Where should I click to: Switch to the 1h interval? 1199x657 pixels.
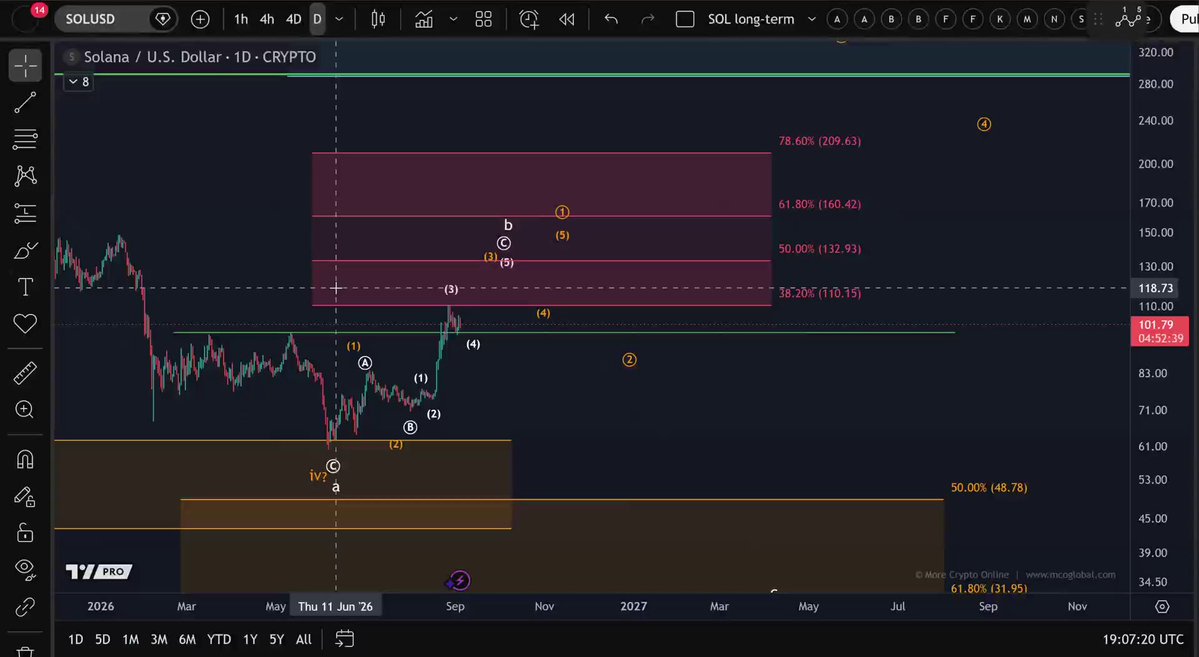tap(241, 19)
